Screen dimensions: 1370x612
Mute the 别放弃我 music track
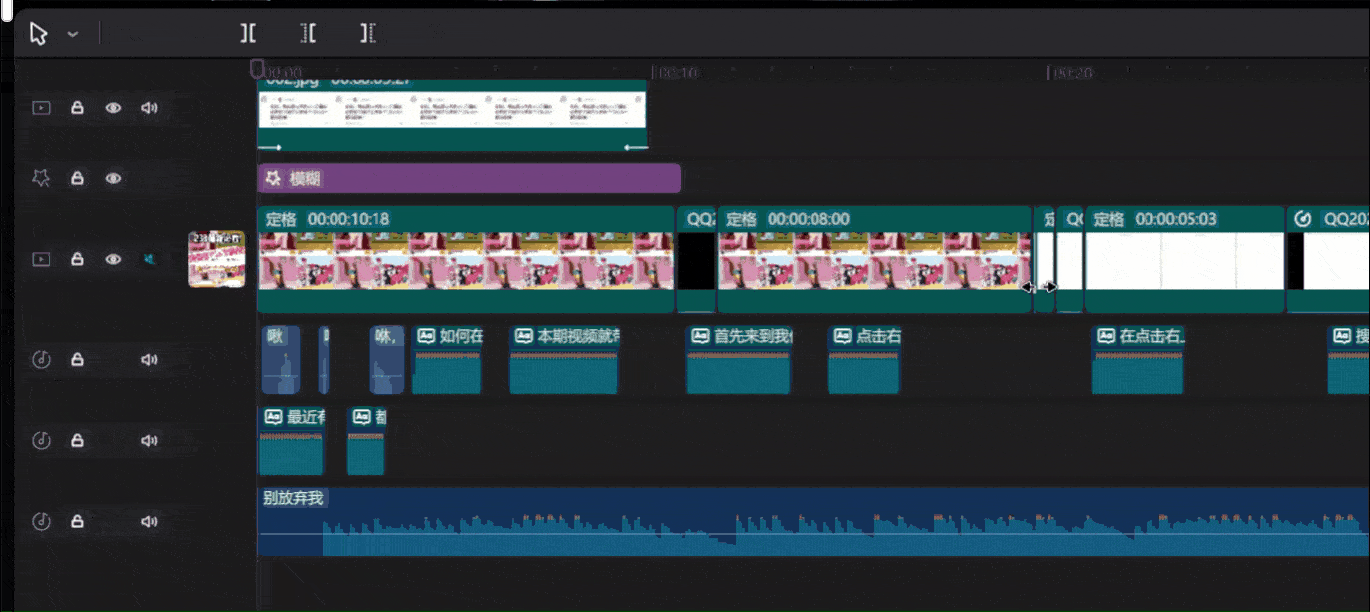(149, 521)
